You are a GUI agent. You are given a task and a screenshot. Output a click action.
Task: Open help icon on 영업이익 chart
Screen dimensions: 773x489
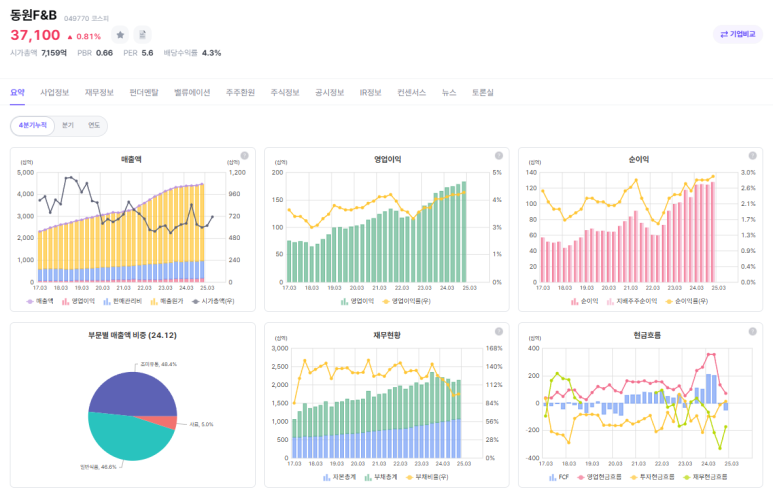coord(499,156)
